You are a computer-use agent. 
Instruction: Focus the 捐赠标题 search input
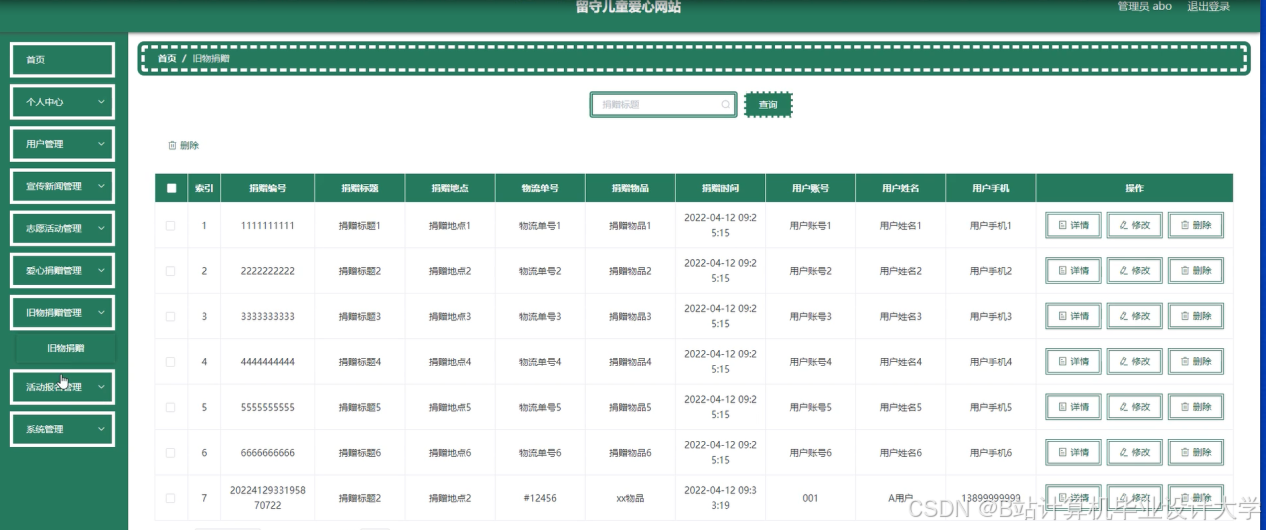pyautogui.click(x=663, y=104)
